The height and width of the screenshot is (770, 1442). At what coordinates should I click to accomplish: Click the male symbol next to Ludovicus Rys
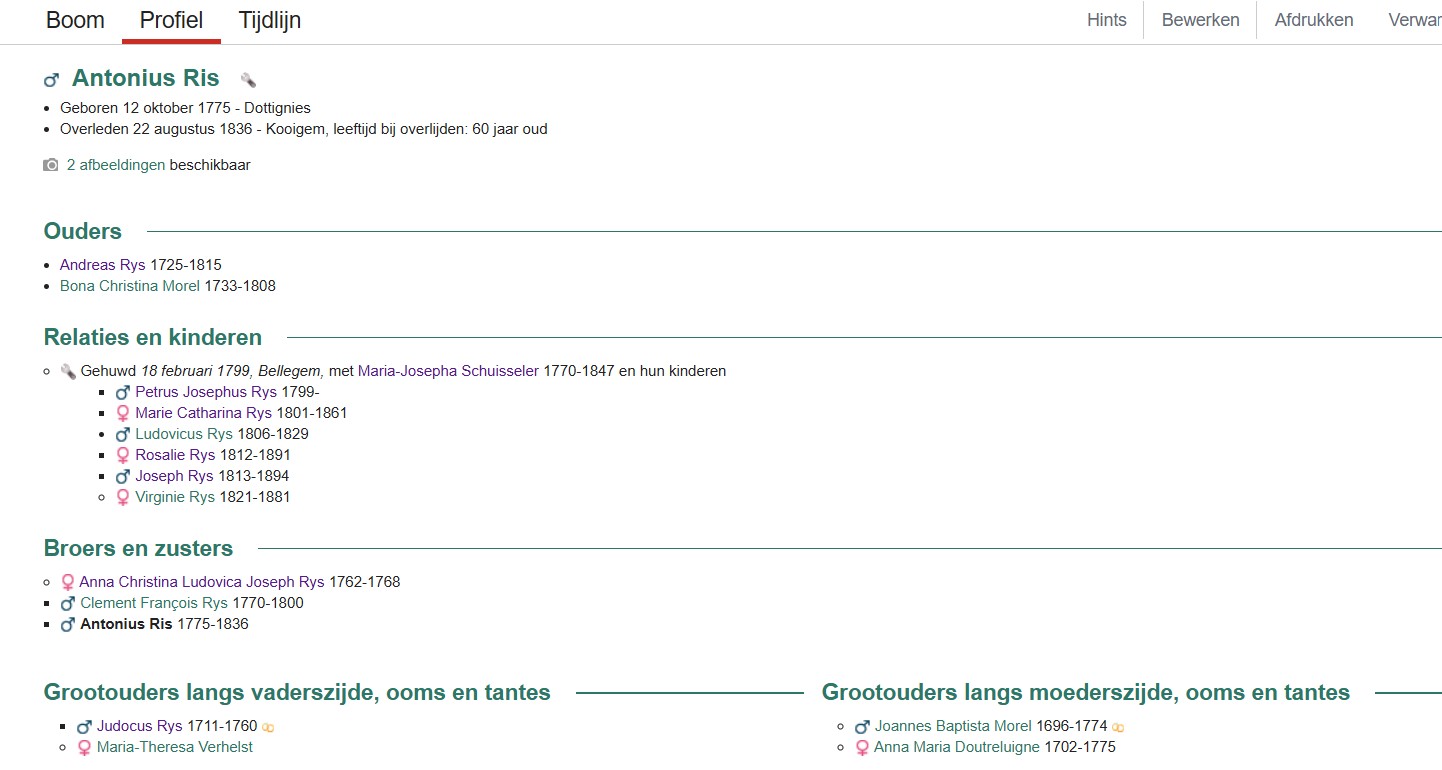click(122, 434)
